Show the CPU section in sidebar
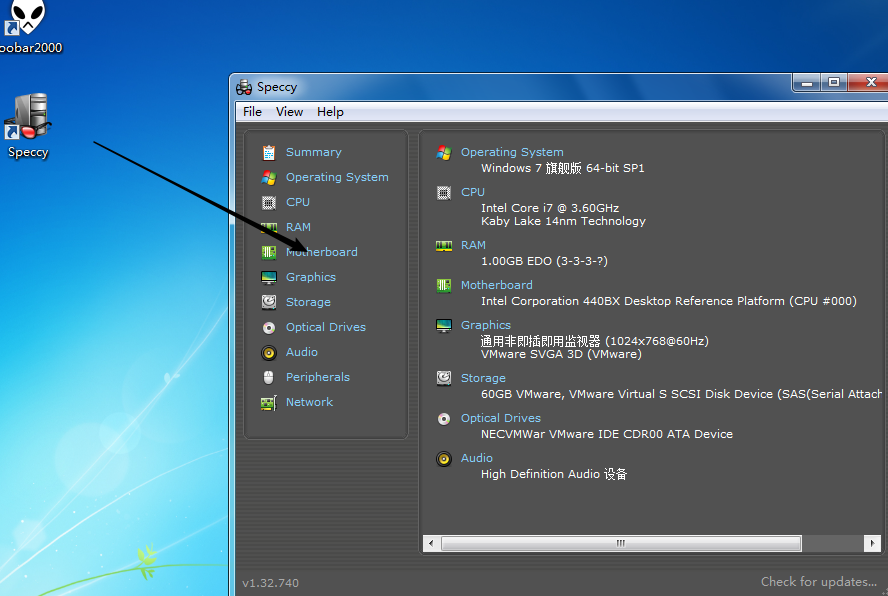 298,202
